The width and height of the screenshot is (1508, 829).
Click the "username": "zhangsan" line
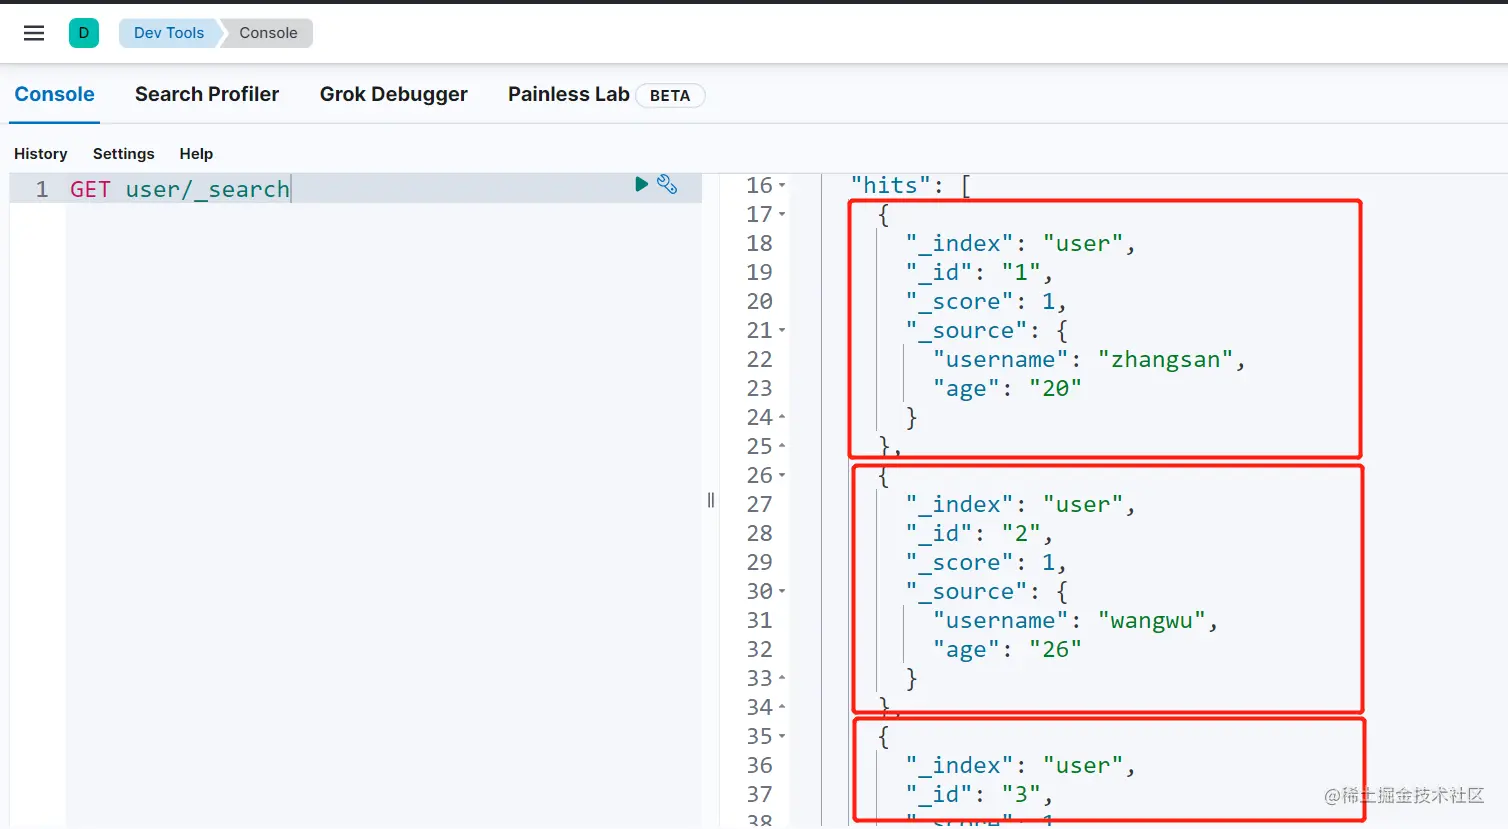pyautogui.click(x=1089, y=360)
